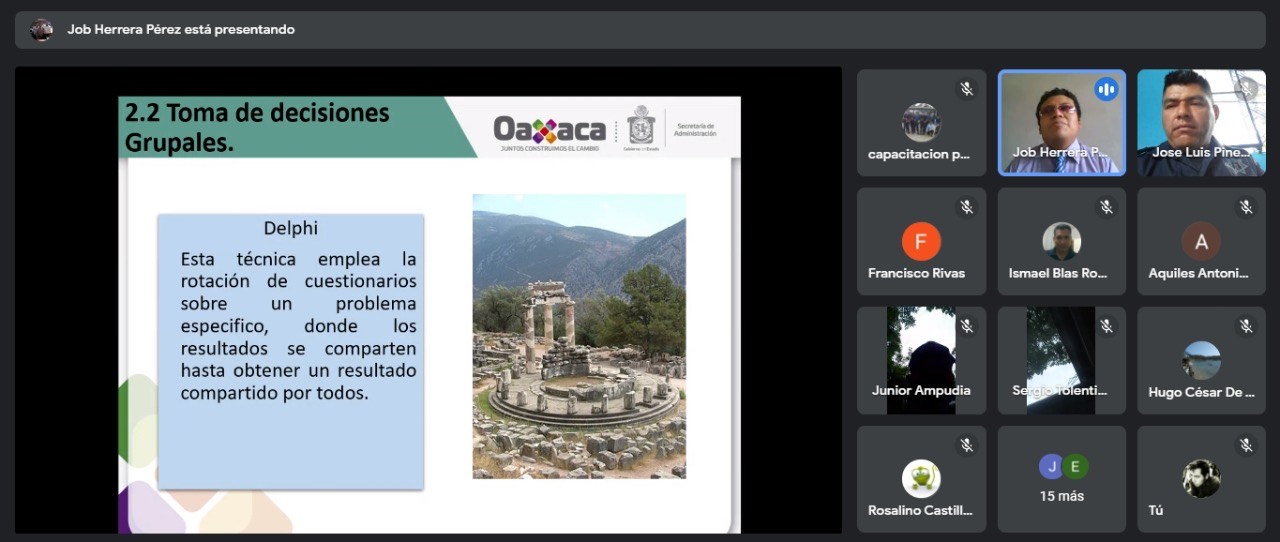
Task: Click the muted microphone icon on capacitacion tile
Action: click(966, 88)
